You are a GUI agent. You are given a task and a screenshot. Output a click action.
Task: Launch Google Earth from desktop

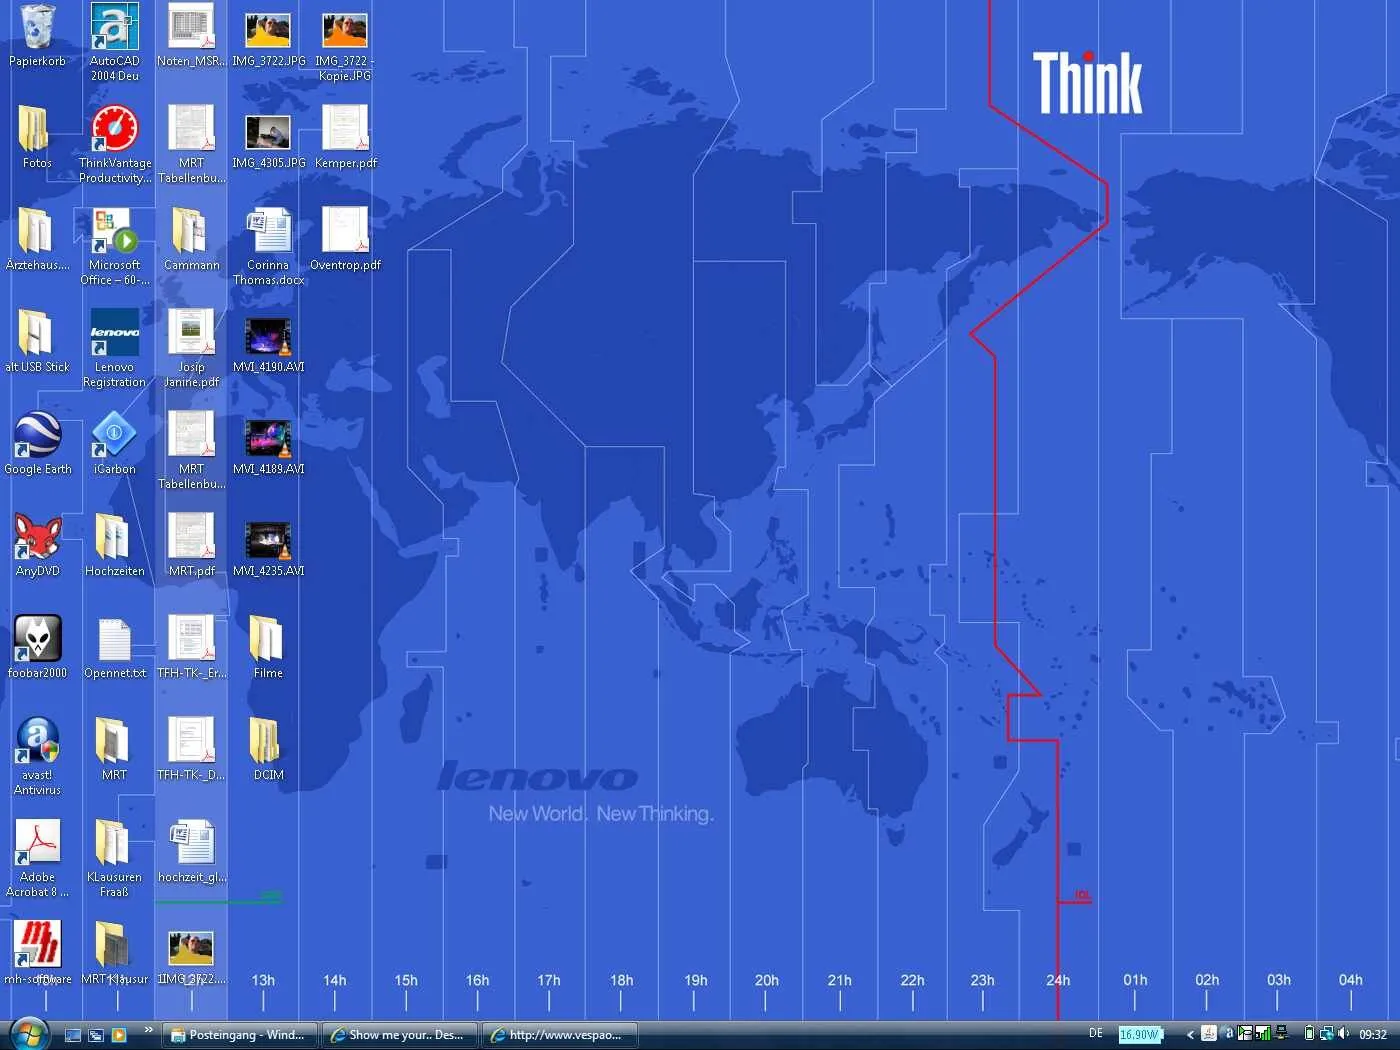pos(37,437)
